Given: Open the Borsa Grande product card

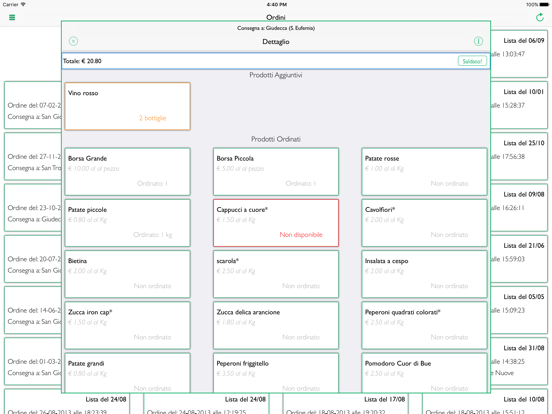Looking at the screenshot, I should tap(127, 171).
